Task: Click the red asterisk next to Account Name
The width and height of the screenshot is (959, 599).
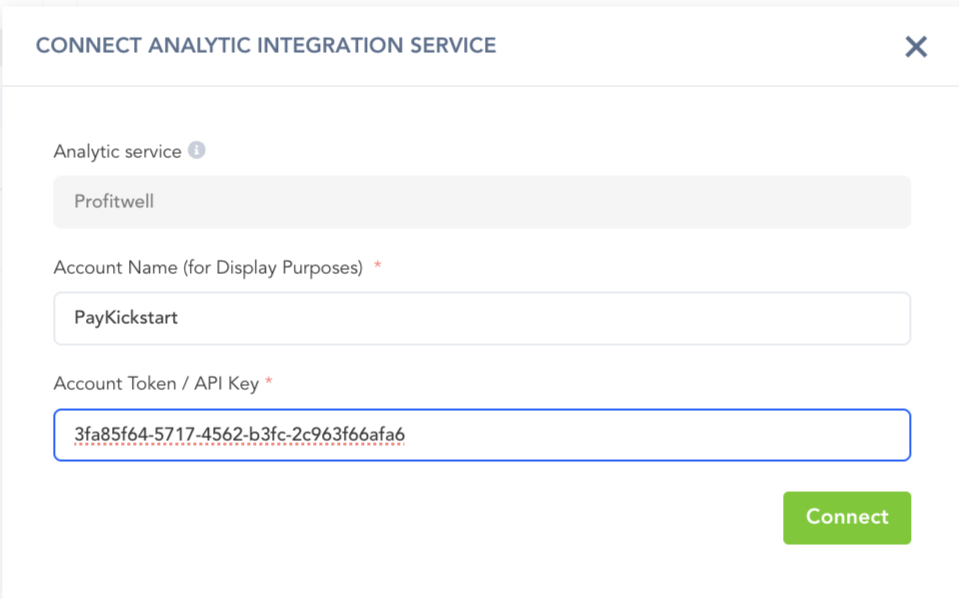Action: (x=377, y=267)
